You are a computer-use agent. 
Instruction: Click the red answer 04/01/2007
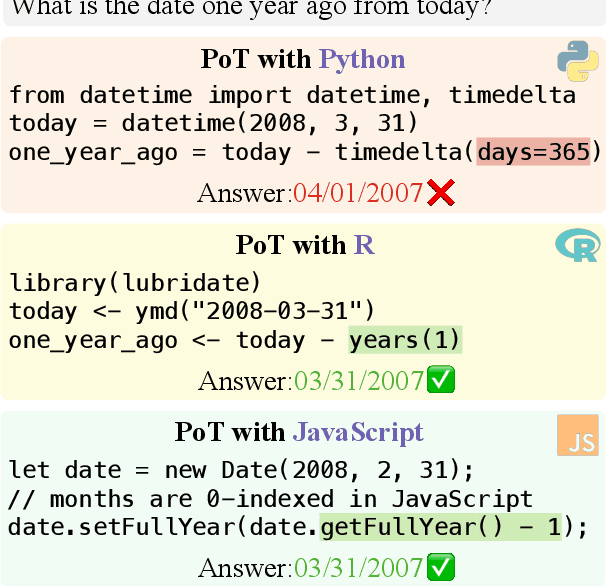(x=358, y=193)
